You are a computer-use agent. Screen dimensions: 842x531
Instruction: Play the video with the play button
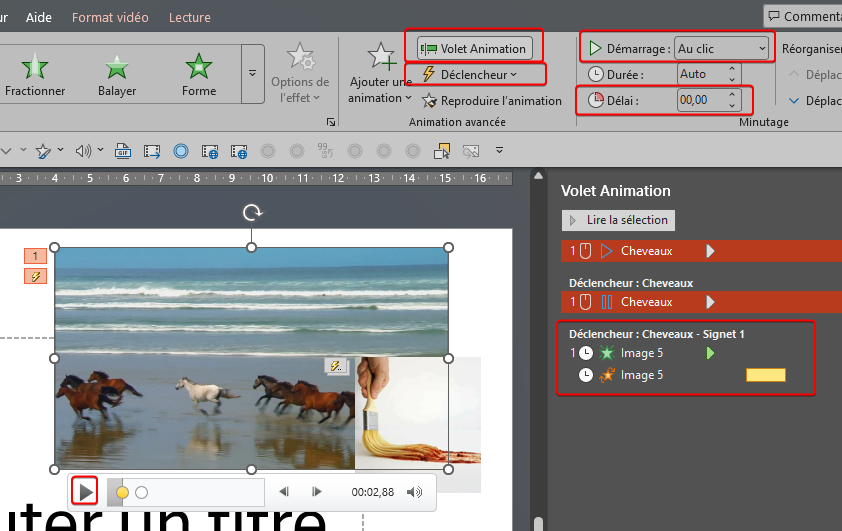85,492
